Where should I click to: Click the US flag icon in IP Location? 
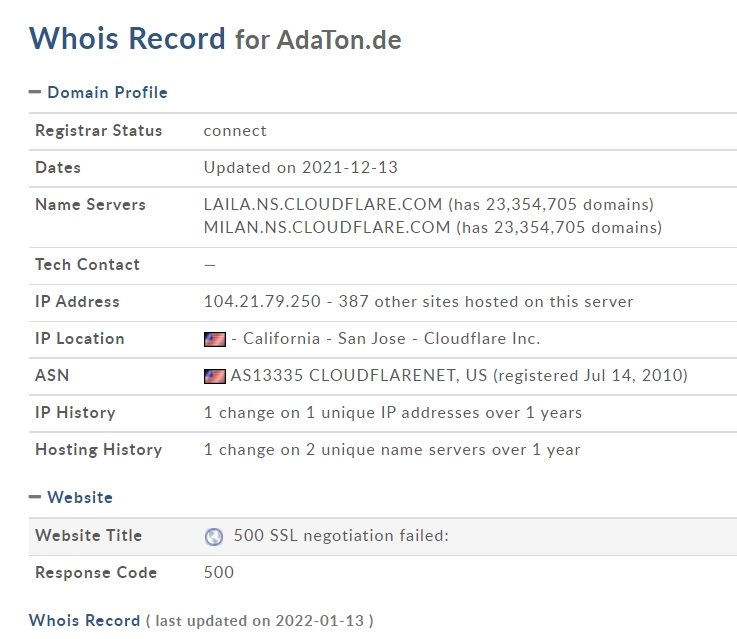(215, 339)
